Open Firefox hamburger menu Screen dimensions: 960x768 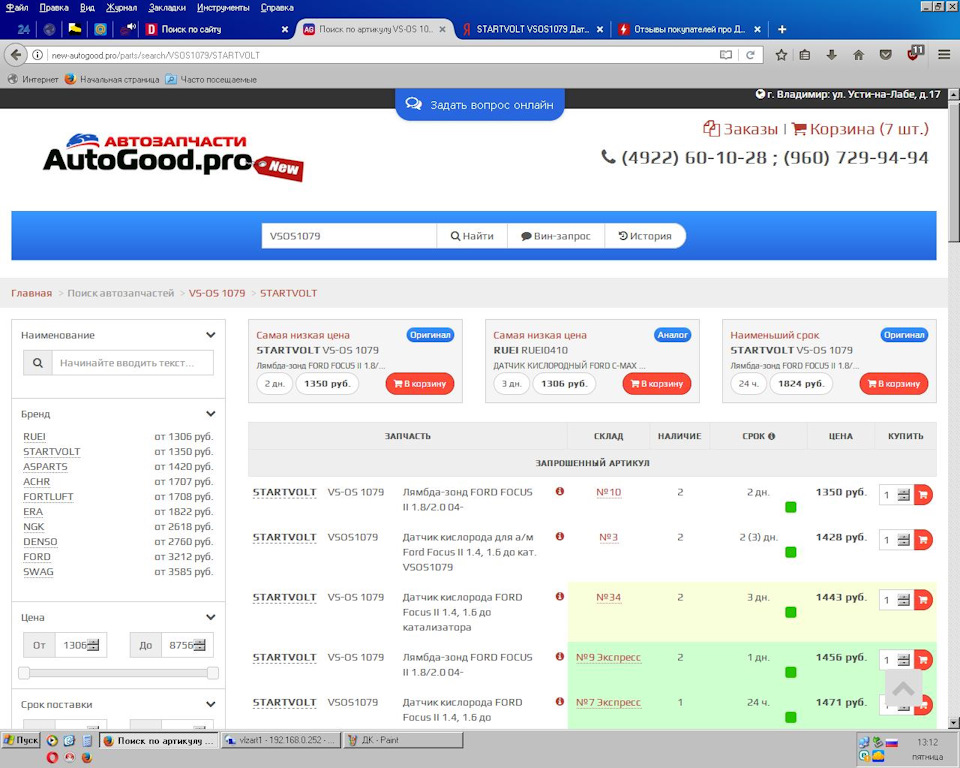[x=944, y=55]
